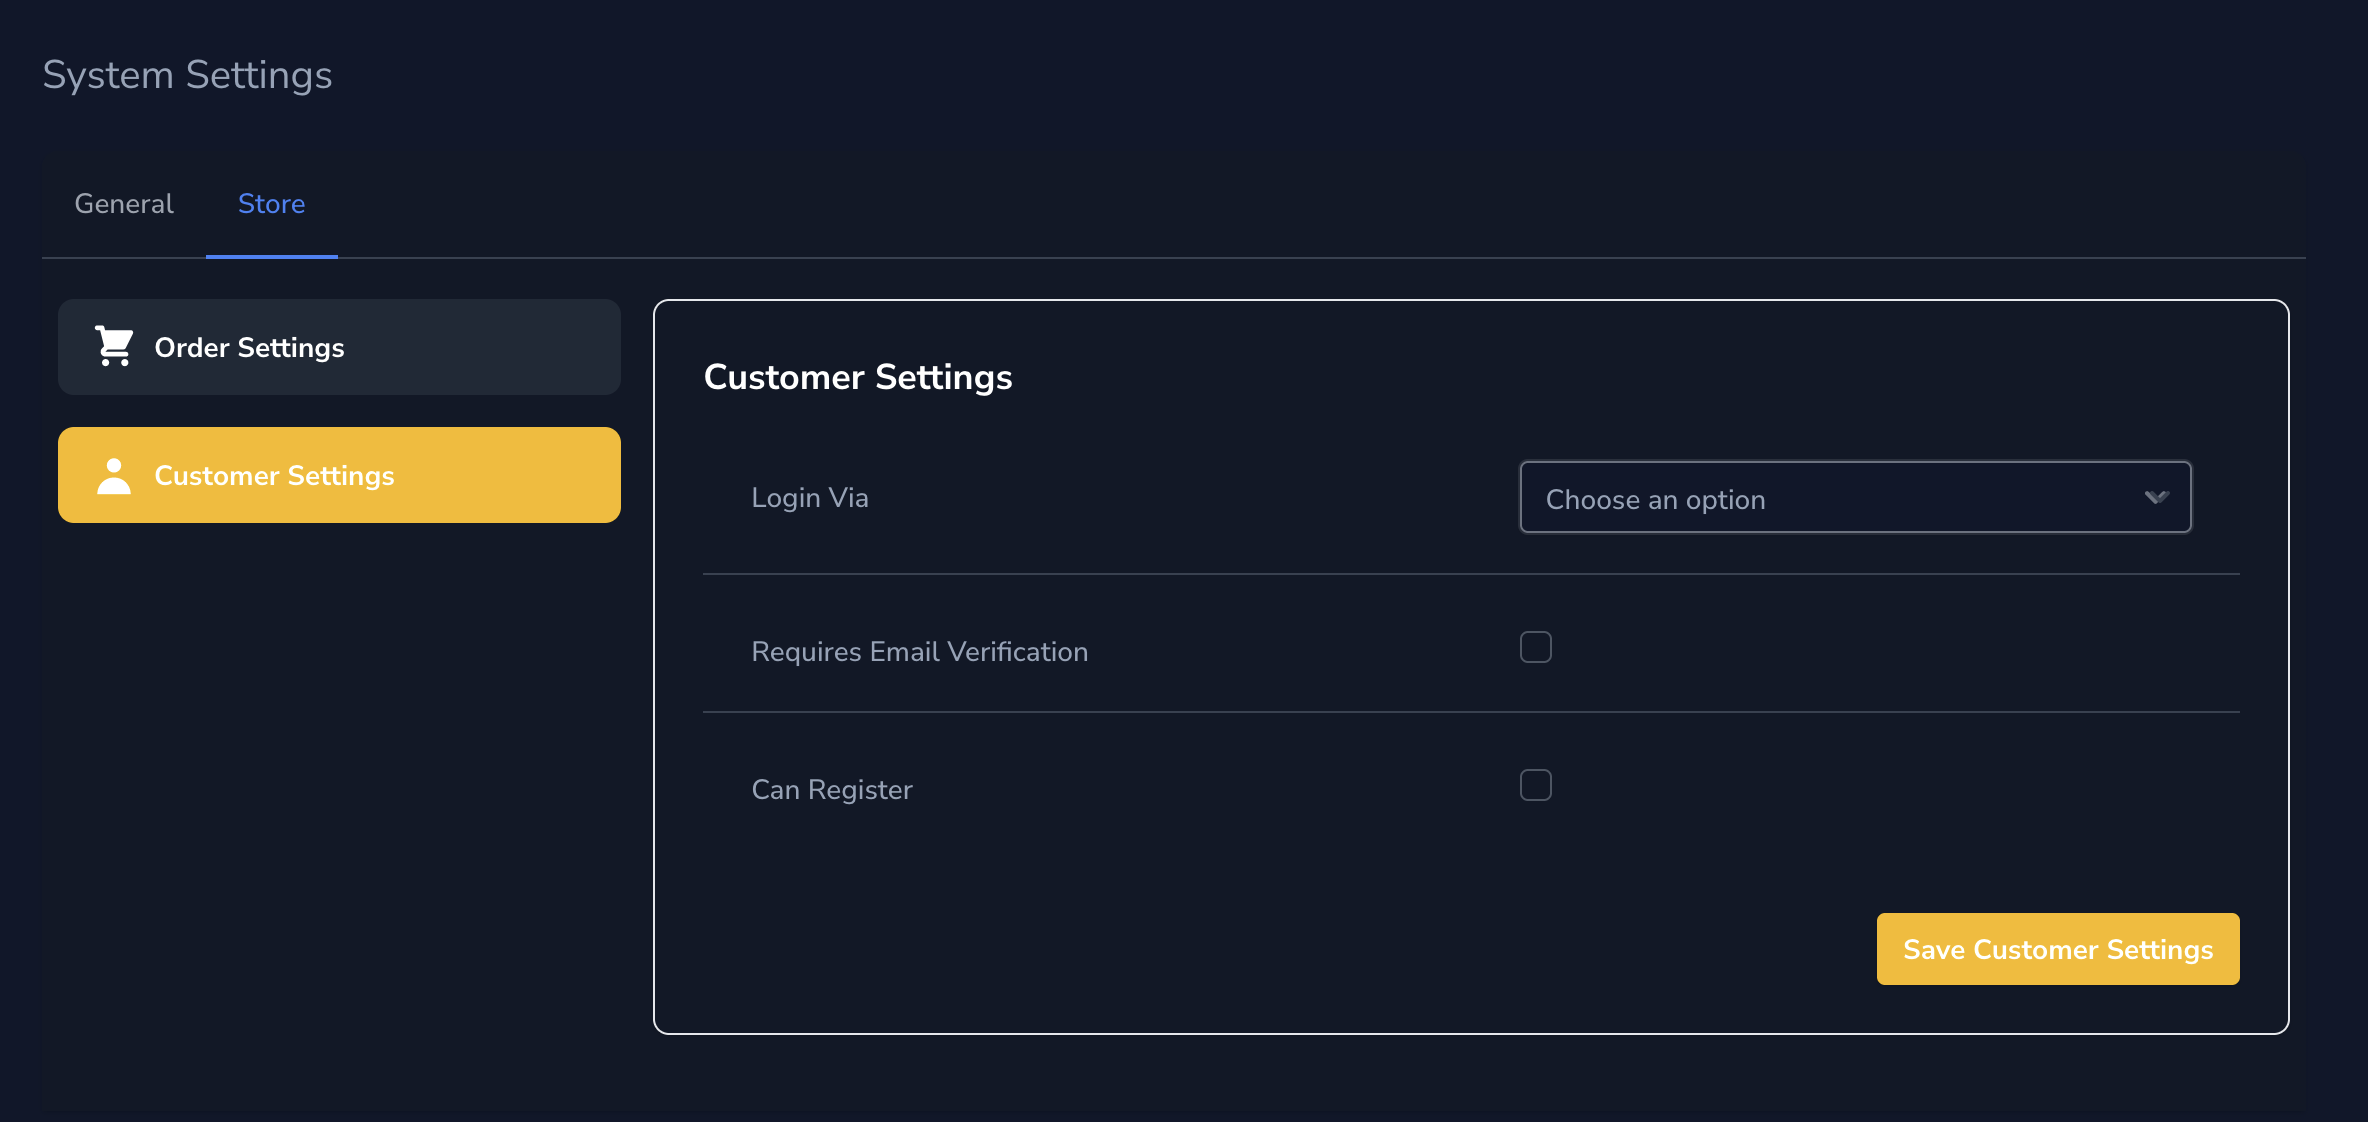
Task: Click the shopping cart icon
Action: tap(114, 346)
